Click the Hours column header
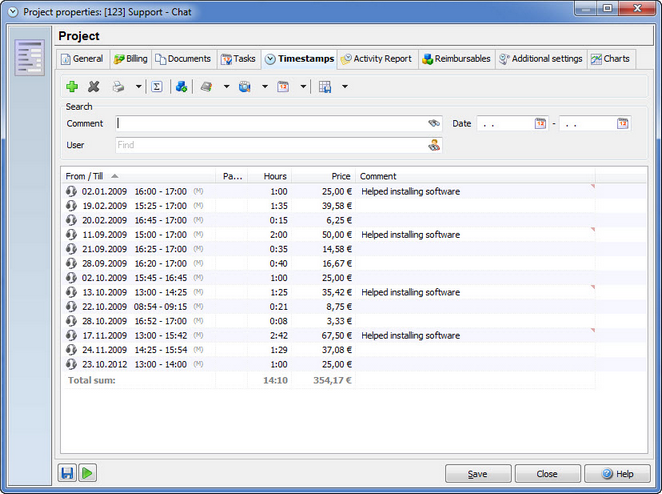662x494 pixels. point(269,176)
